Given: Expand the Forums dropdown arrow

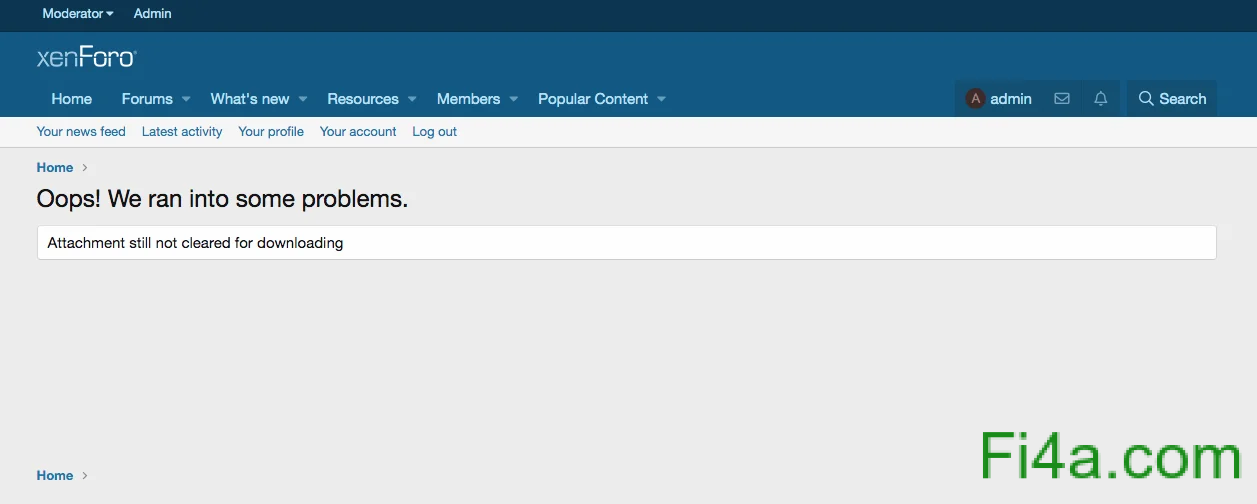Looking at the screenshot, I should click(x=186, y=99).
